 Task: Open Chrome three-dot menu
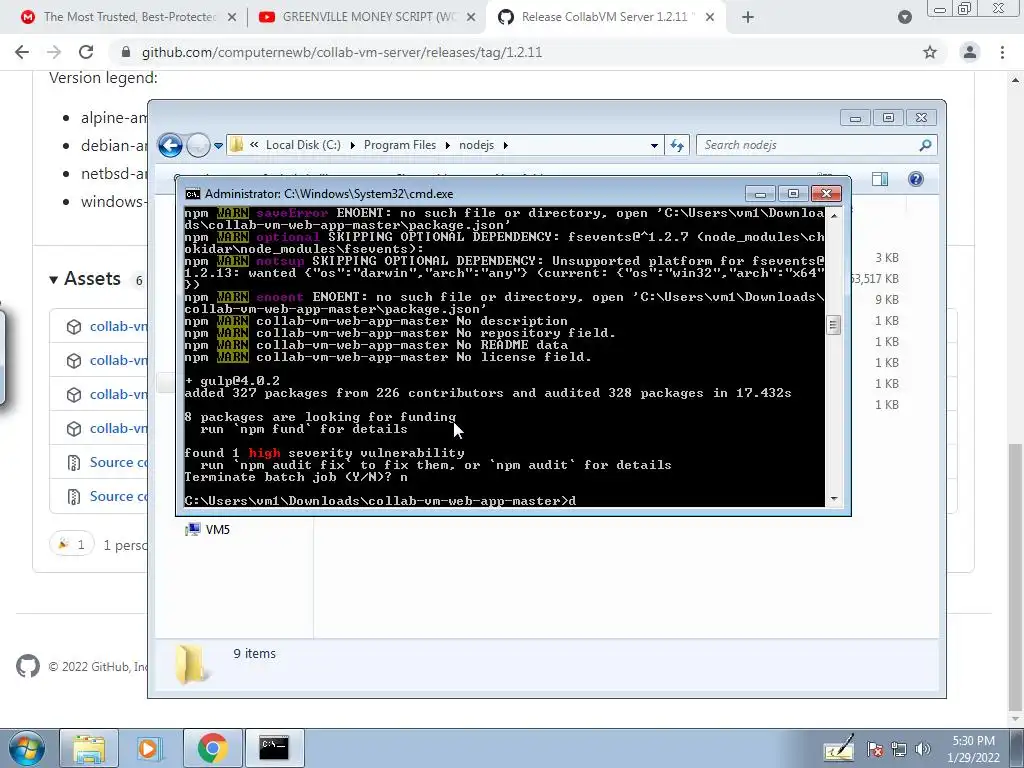tap(1002, 52)
